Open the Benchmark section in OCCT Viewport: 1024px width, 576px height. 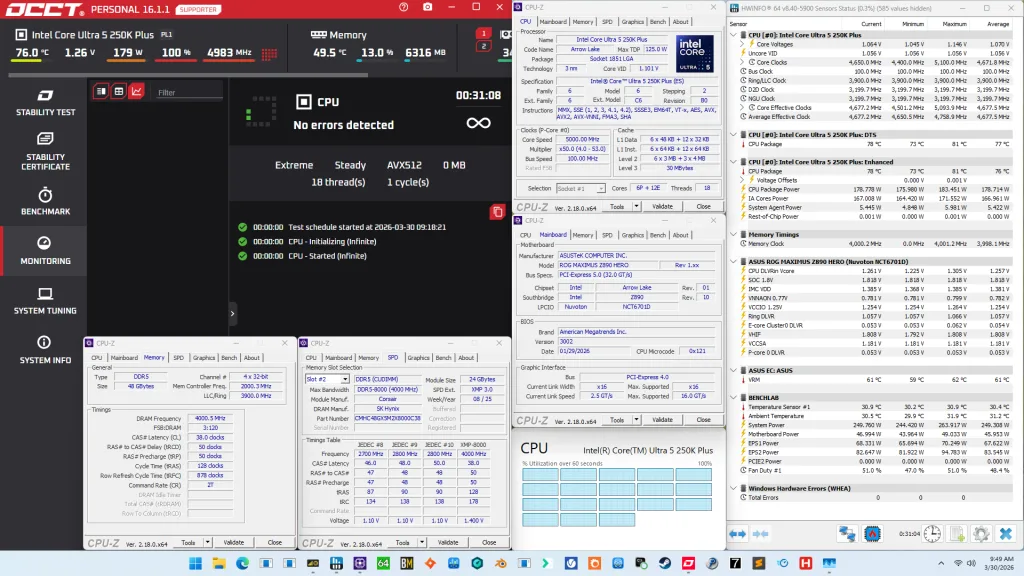45,201
